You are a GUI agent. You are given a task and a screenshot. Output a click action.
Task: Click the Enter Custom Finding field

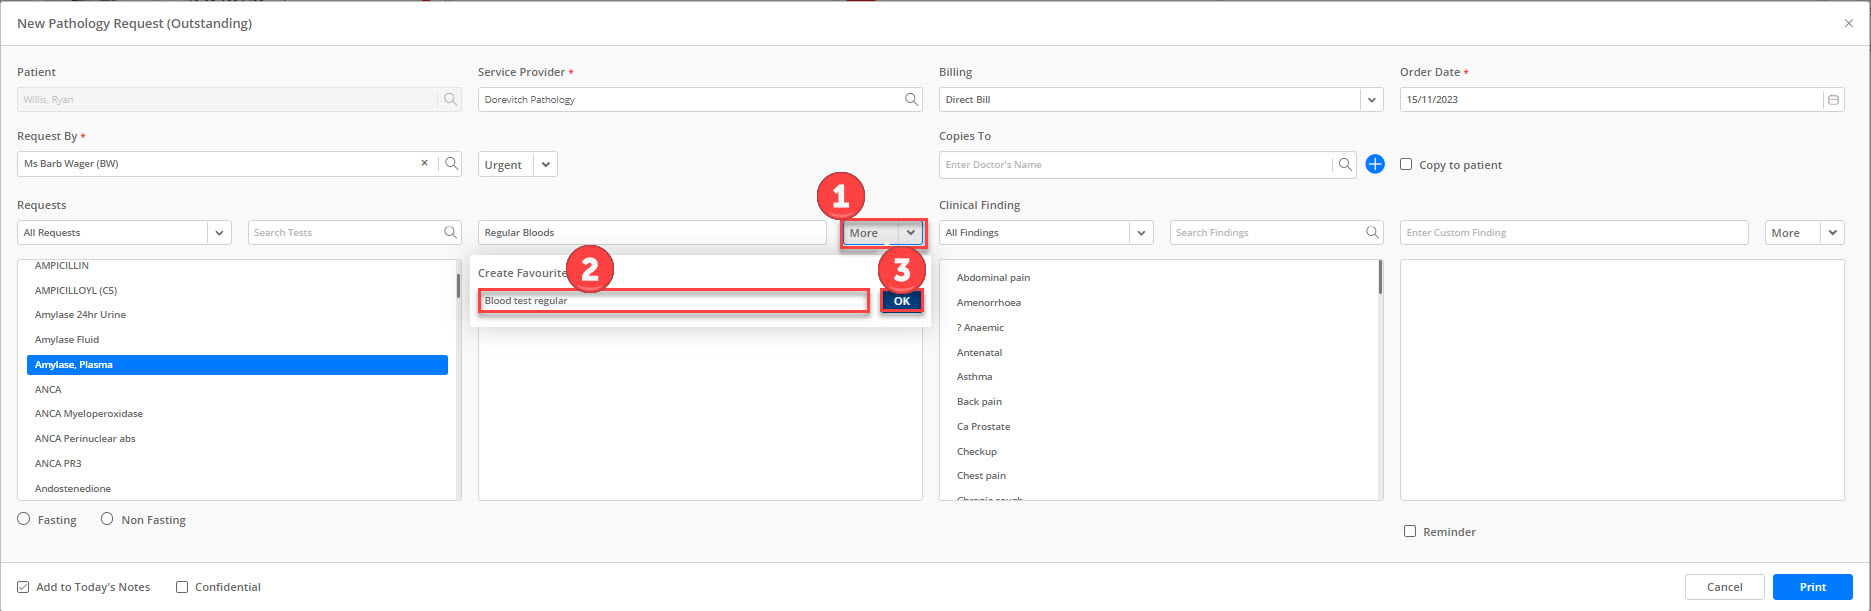point(1574,232)
